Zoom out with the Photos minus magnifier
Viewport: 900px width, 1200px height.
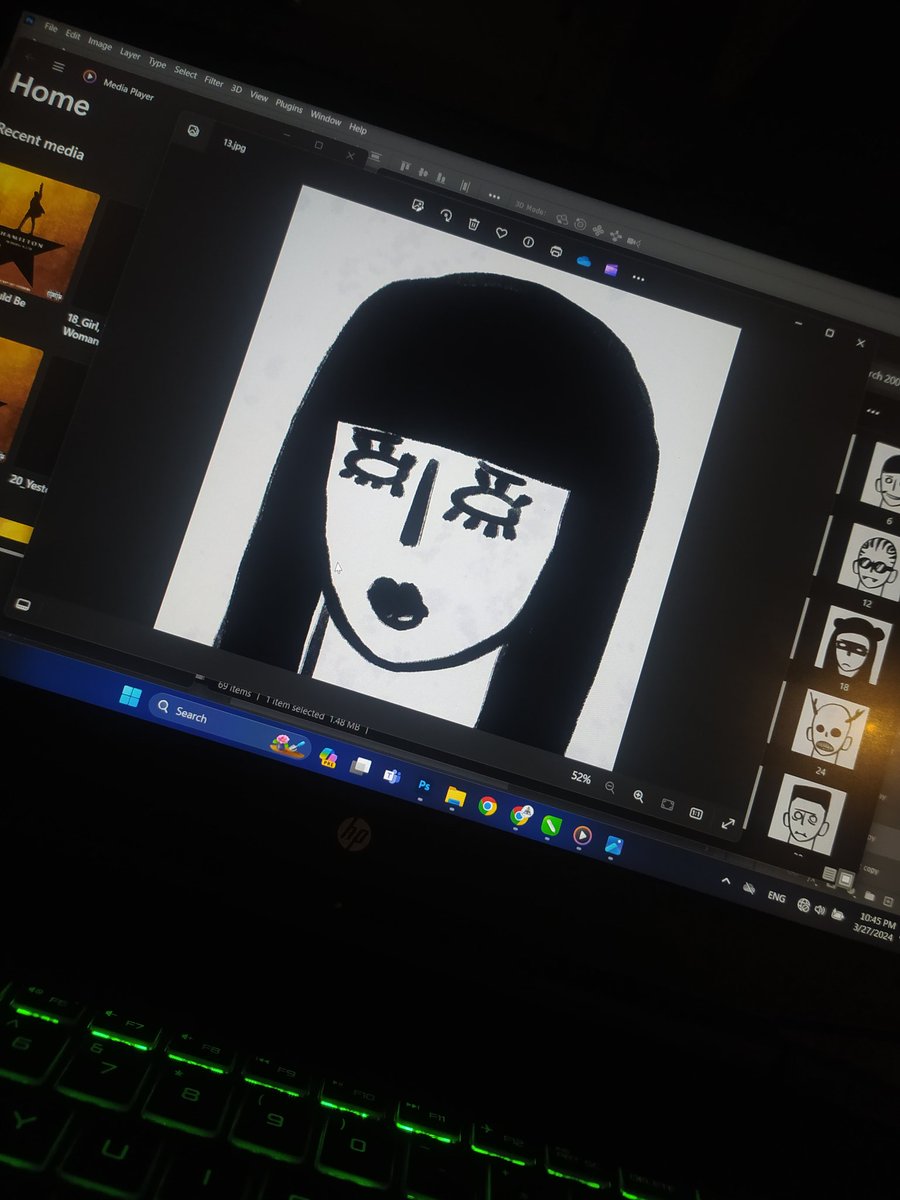610,788
